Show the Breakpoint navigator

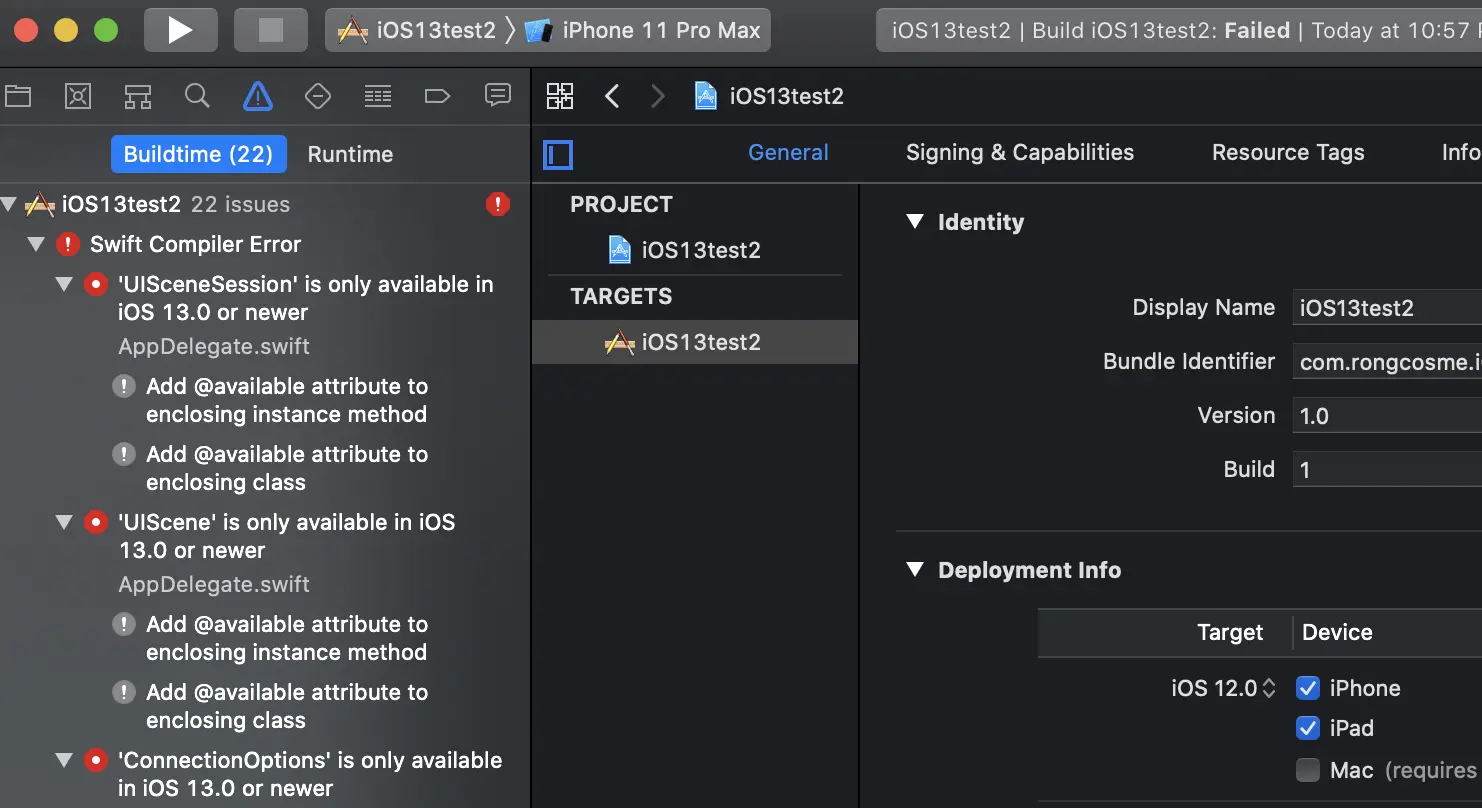point(437,96)
